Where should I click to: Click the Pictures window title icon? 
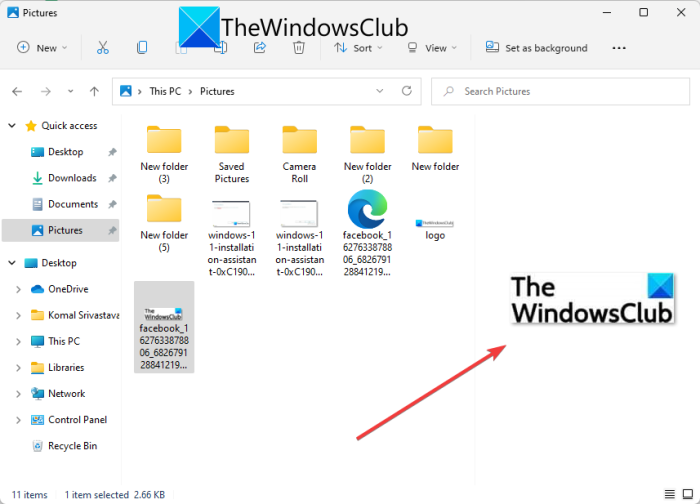(13, 12)
